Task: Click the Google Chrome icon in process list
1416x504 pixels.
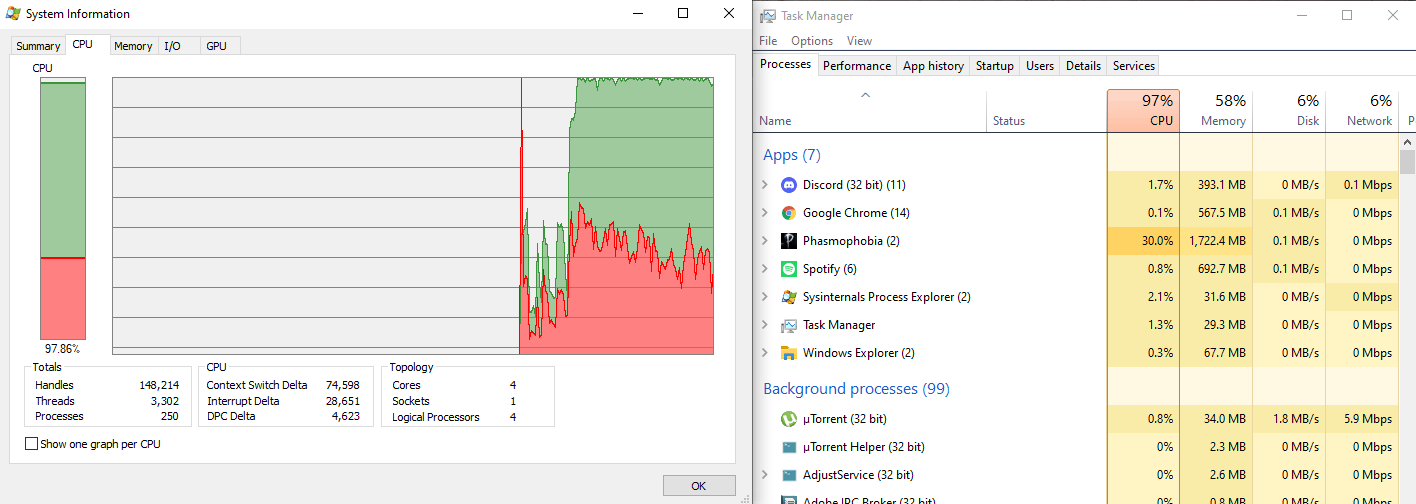Action: 788,213
